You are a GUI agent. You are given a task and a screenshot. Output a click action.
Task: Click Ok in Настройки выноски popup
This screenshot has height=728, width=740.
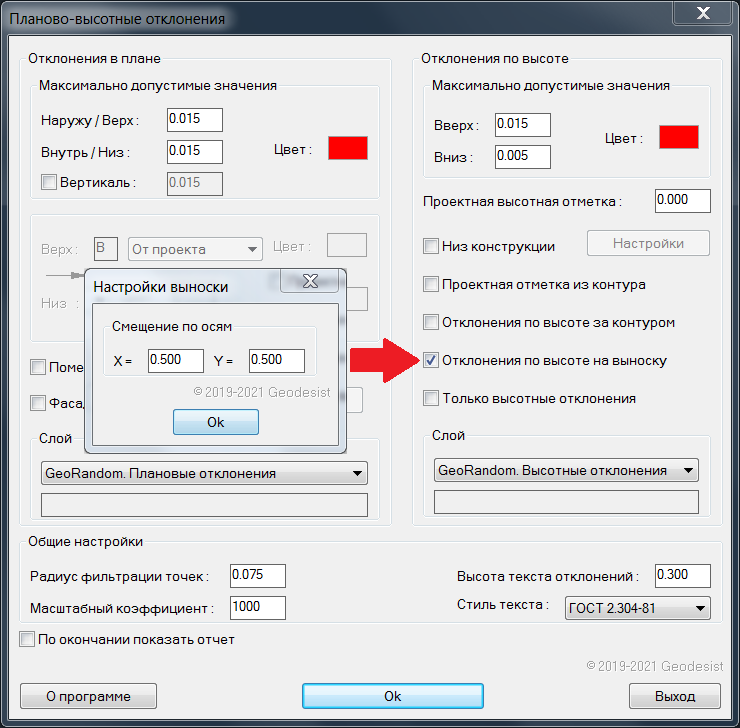(215, 422)
